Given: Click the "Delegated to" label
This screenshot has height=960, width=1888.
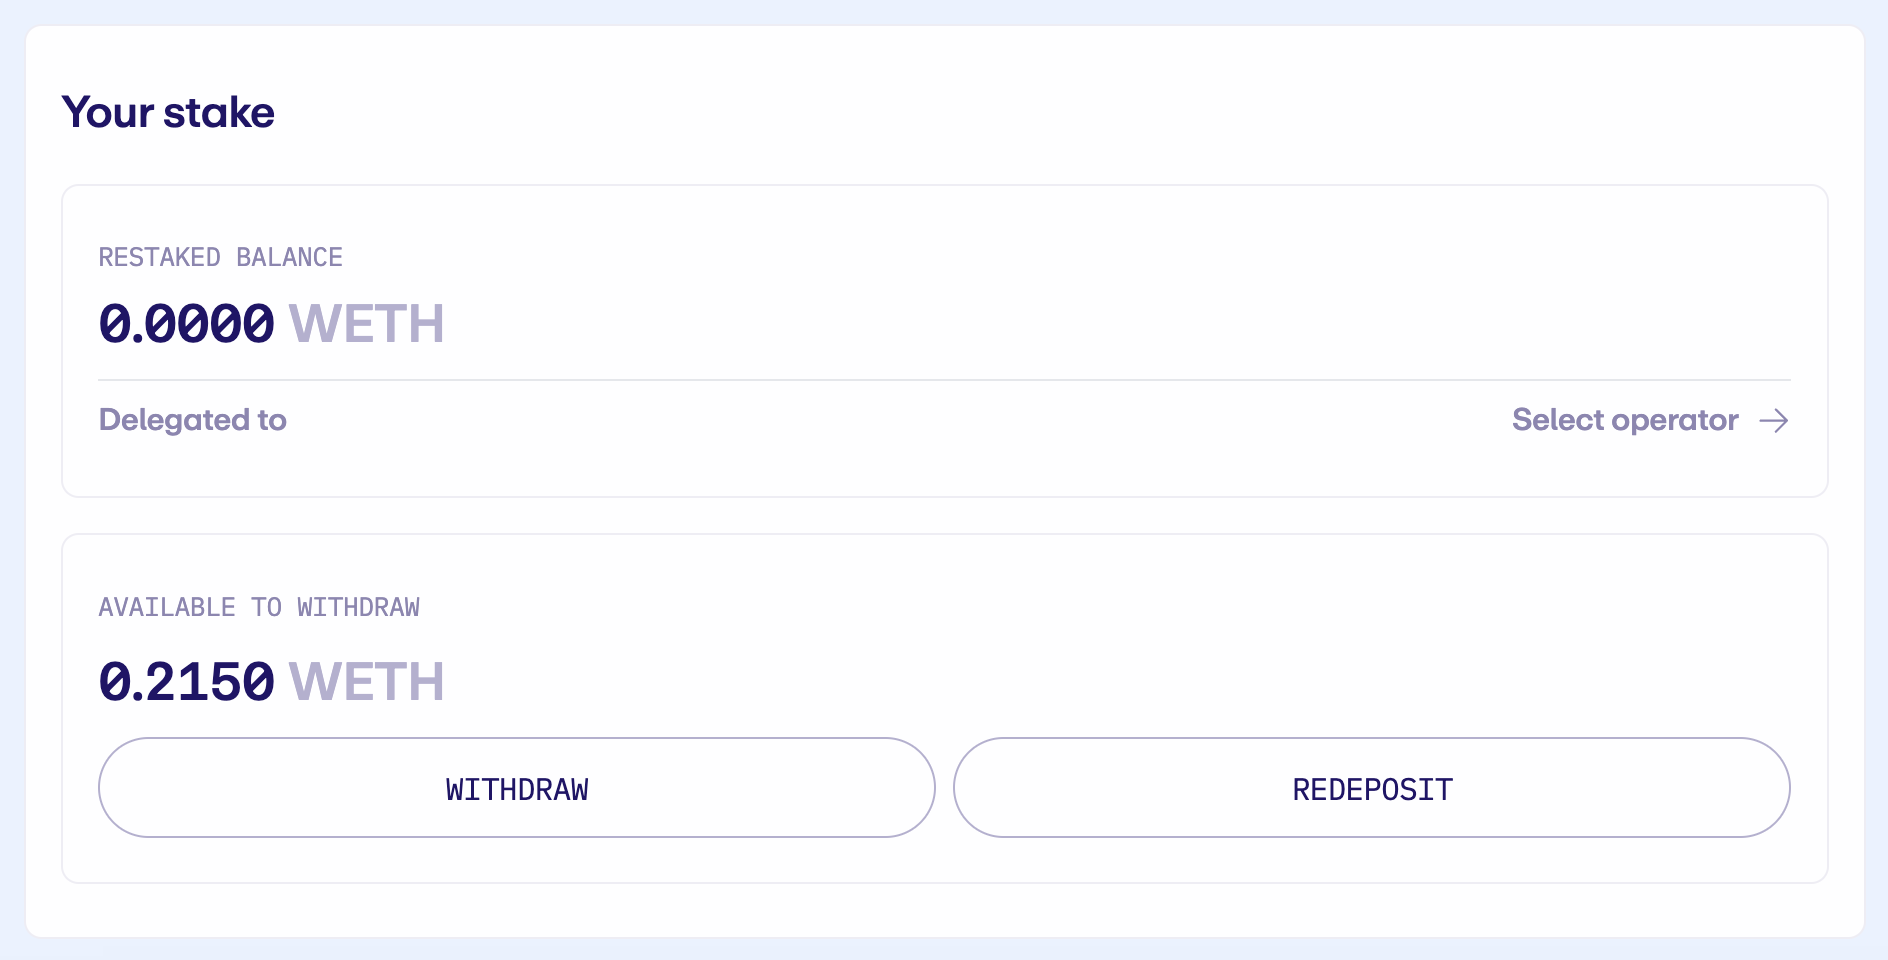Looking at the screenshot, I should tap(192, 420).
